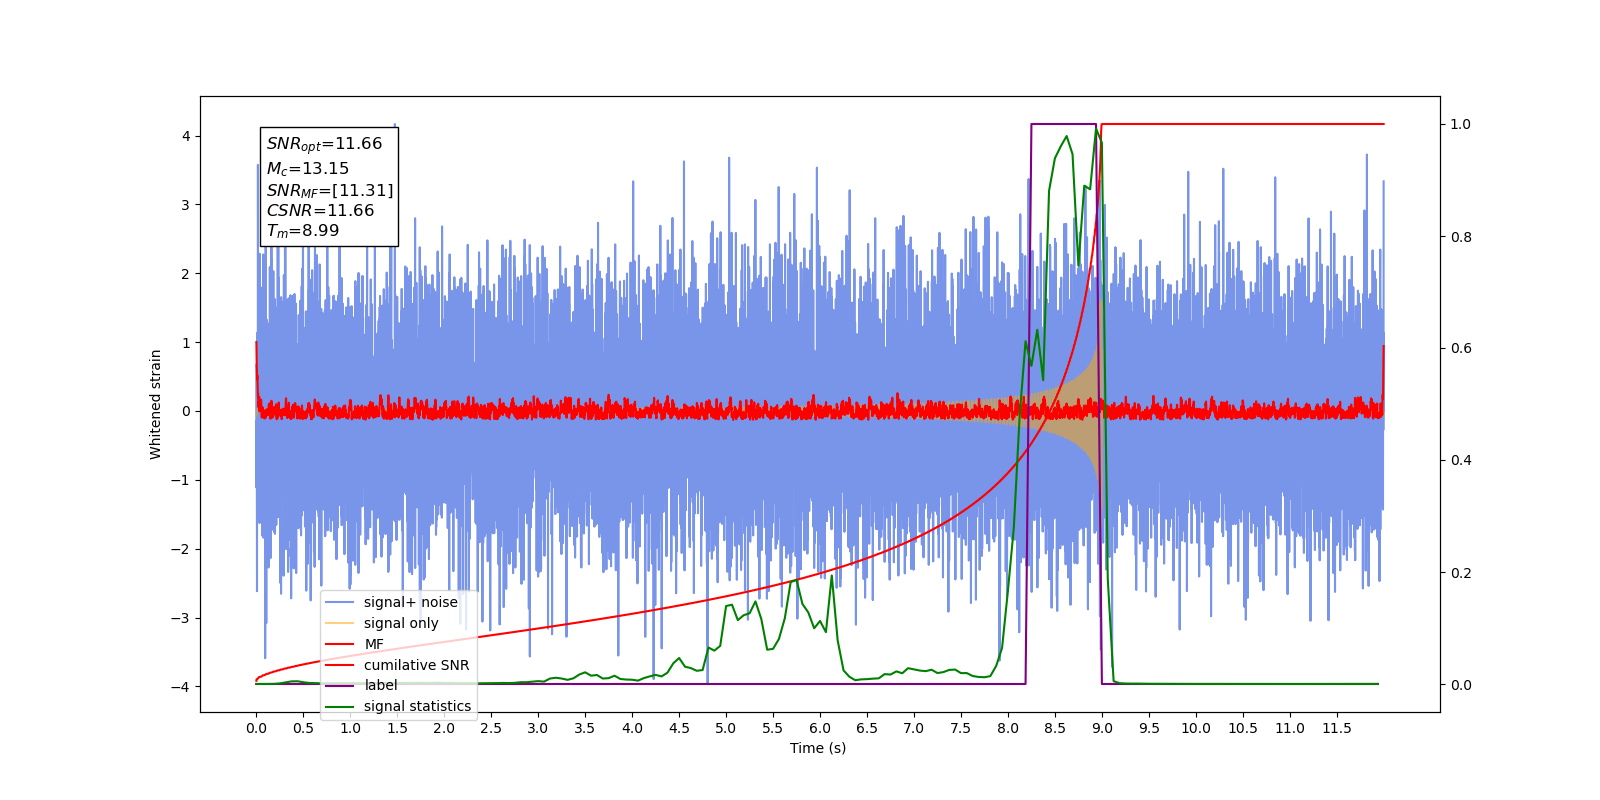1600x800 pixels.
Task: Click the 5.5 tick on the time axis
Action: pyautogui.click(x=773, y=728)
